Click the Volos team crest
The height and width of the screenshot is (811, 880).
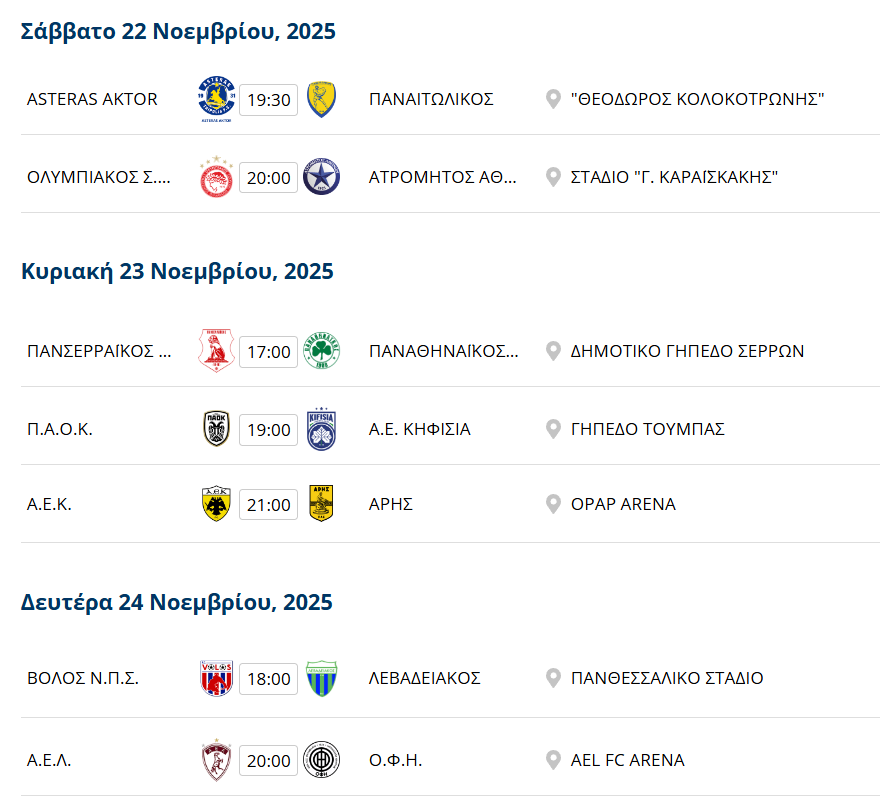point(216,678)
